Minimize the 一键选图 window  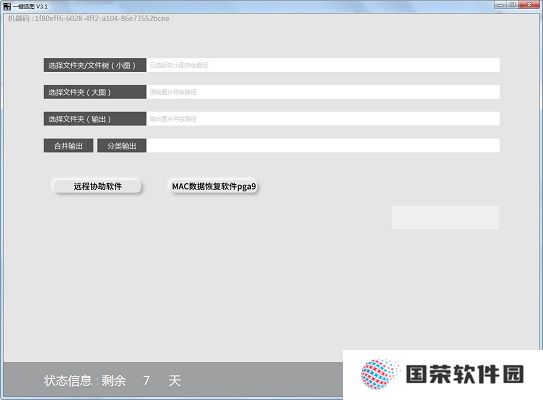(x=500, y=5)
